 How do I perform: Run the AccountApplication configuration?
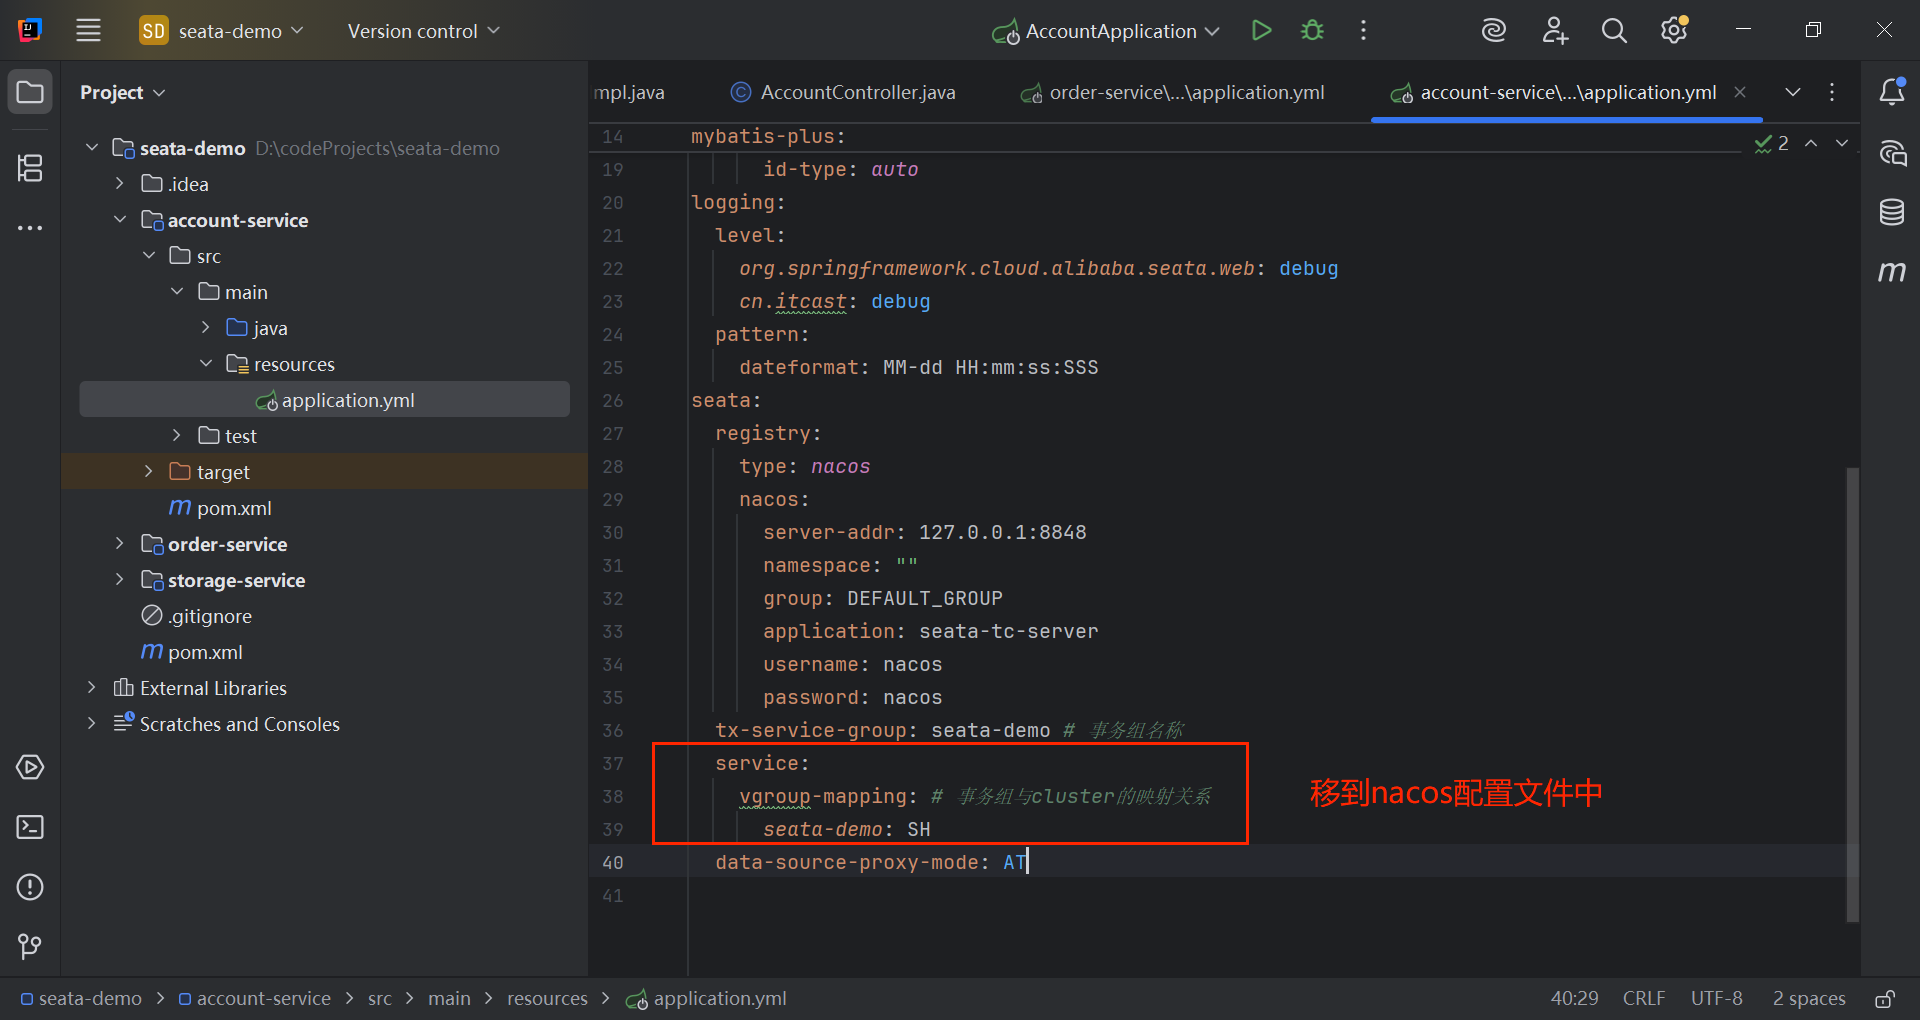coord(1261,30)
